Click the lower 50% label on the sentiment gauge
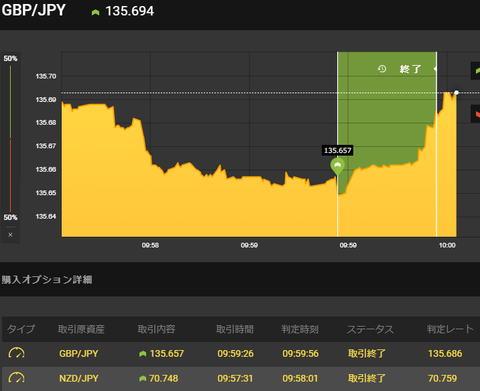The height and width of the screenshot is (391, 480). click(x=10, y=217)
